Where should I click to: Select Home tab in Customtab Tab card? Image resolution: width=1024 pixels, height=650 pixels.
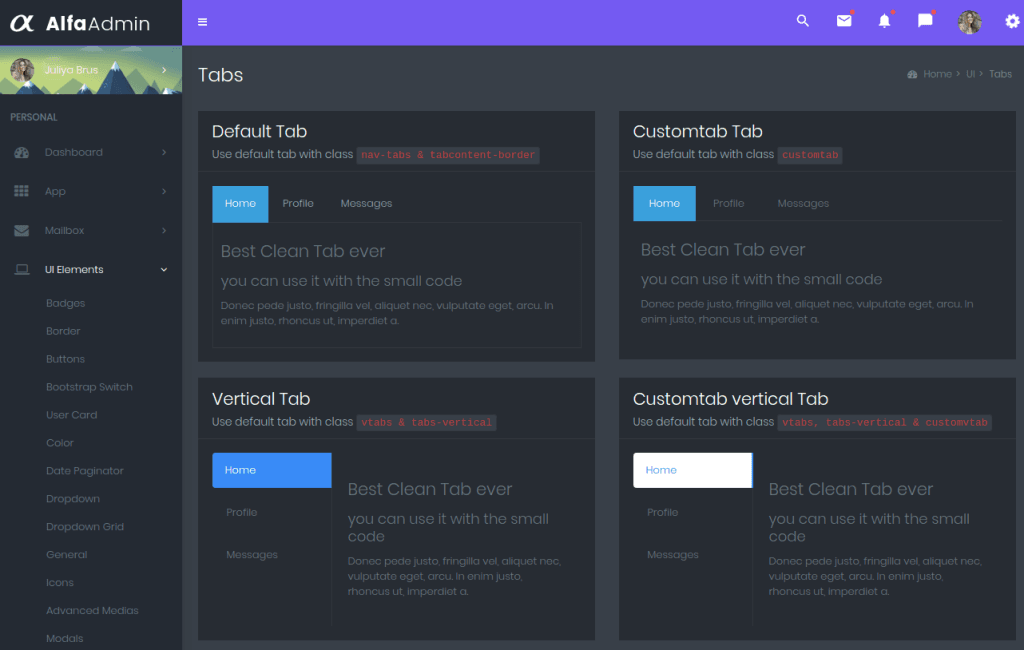[664, 203]
